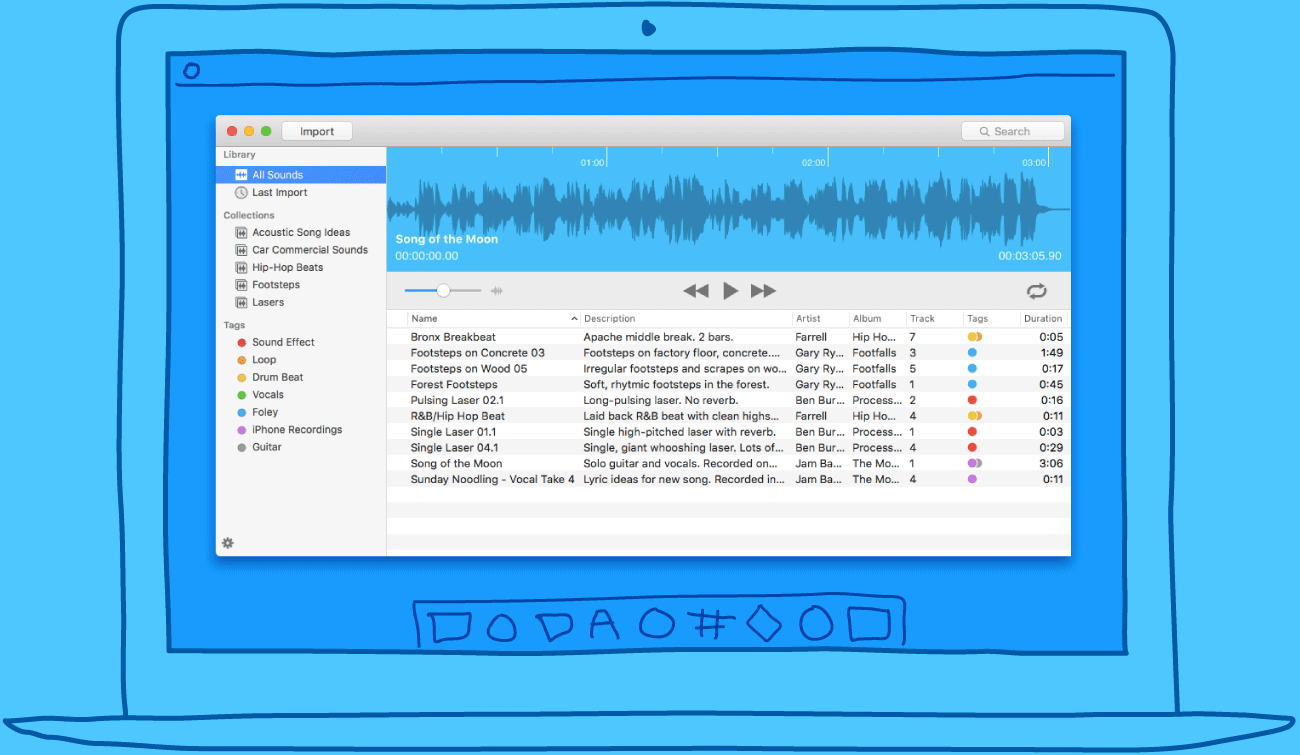This screenshot has width=1300, height=755.
Task: Select Single Laser 01.1 row
Action: point(728,432)
